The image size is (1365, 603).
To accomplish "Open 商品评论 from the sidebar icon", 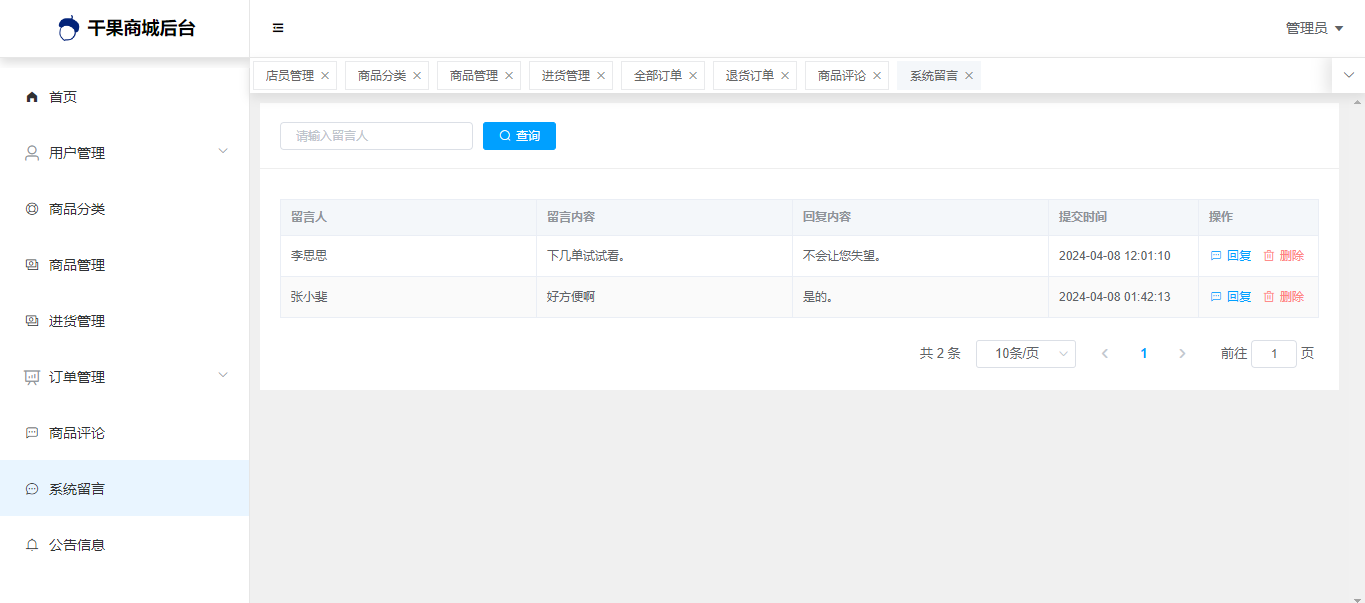I will pos(32,433).
